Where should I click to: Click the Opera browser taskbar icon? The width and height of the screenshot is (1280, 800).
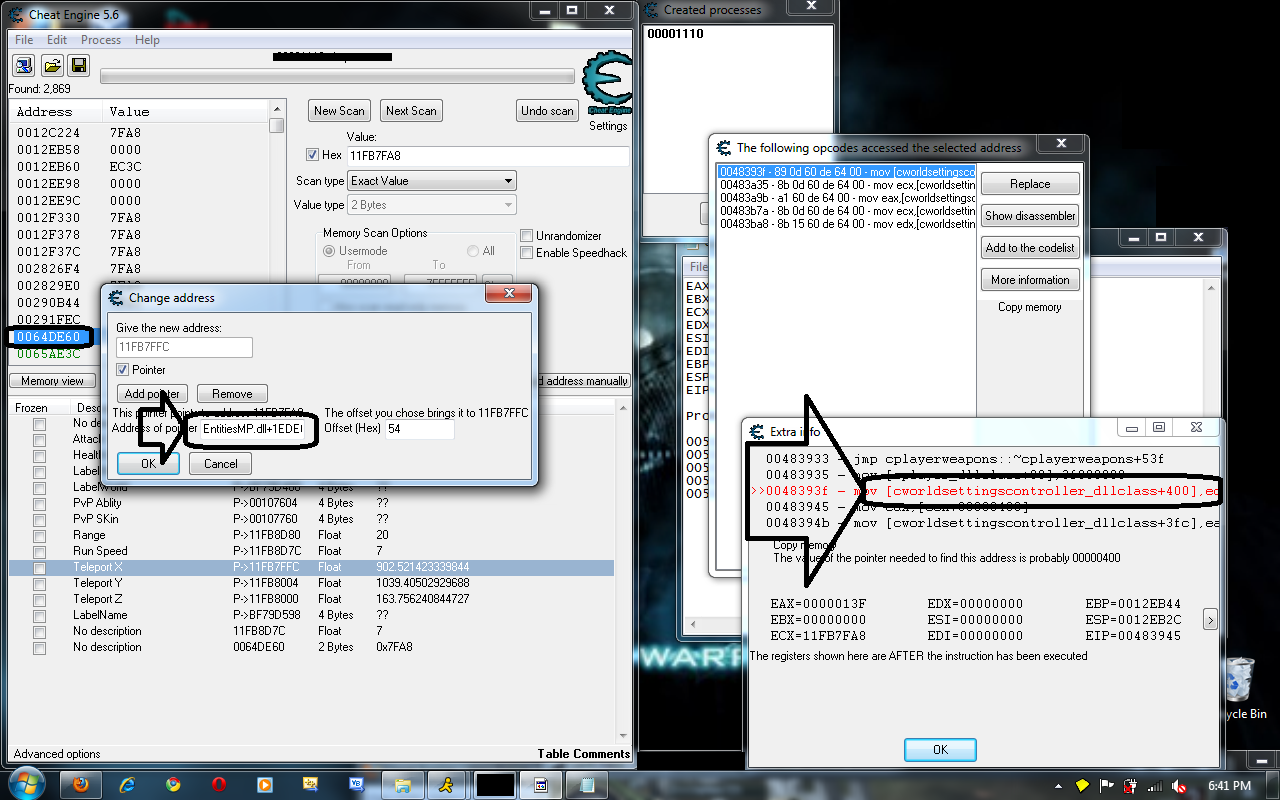click(218, 784)
